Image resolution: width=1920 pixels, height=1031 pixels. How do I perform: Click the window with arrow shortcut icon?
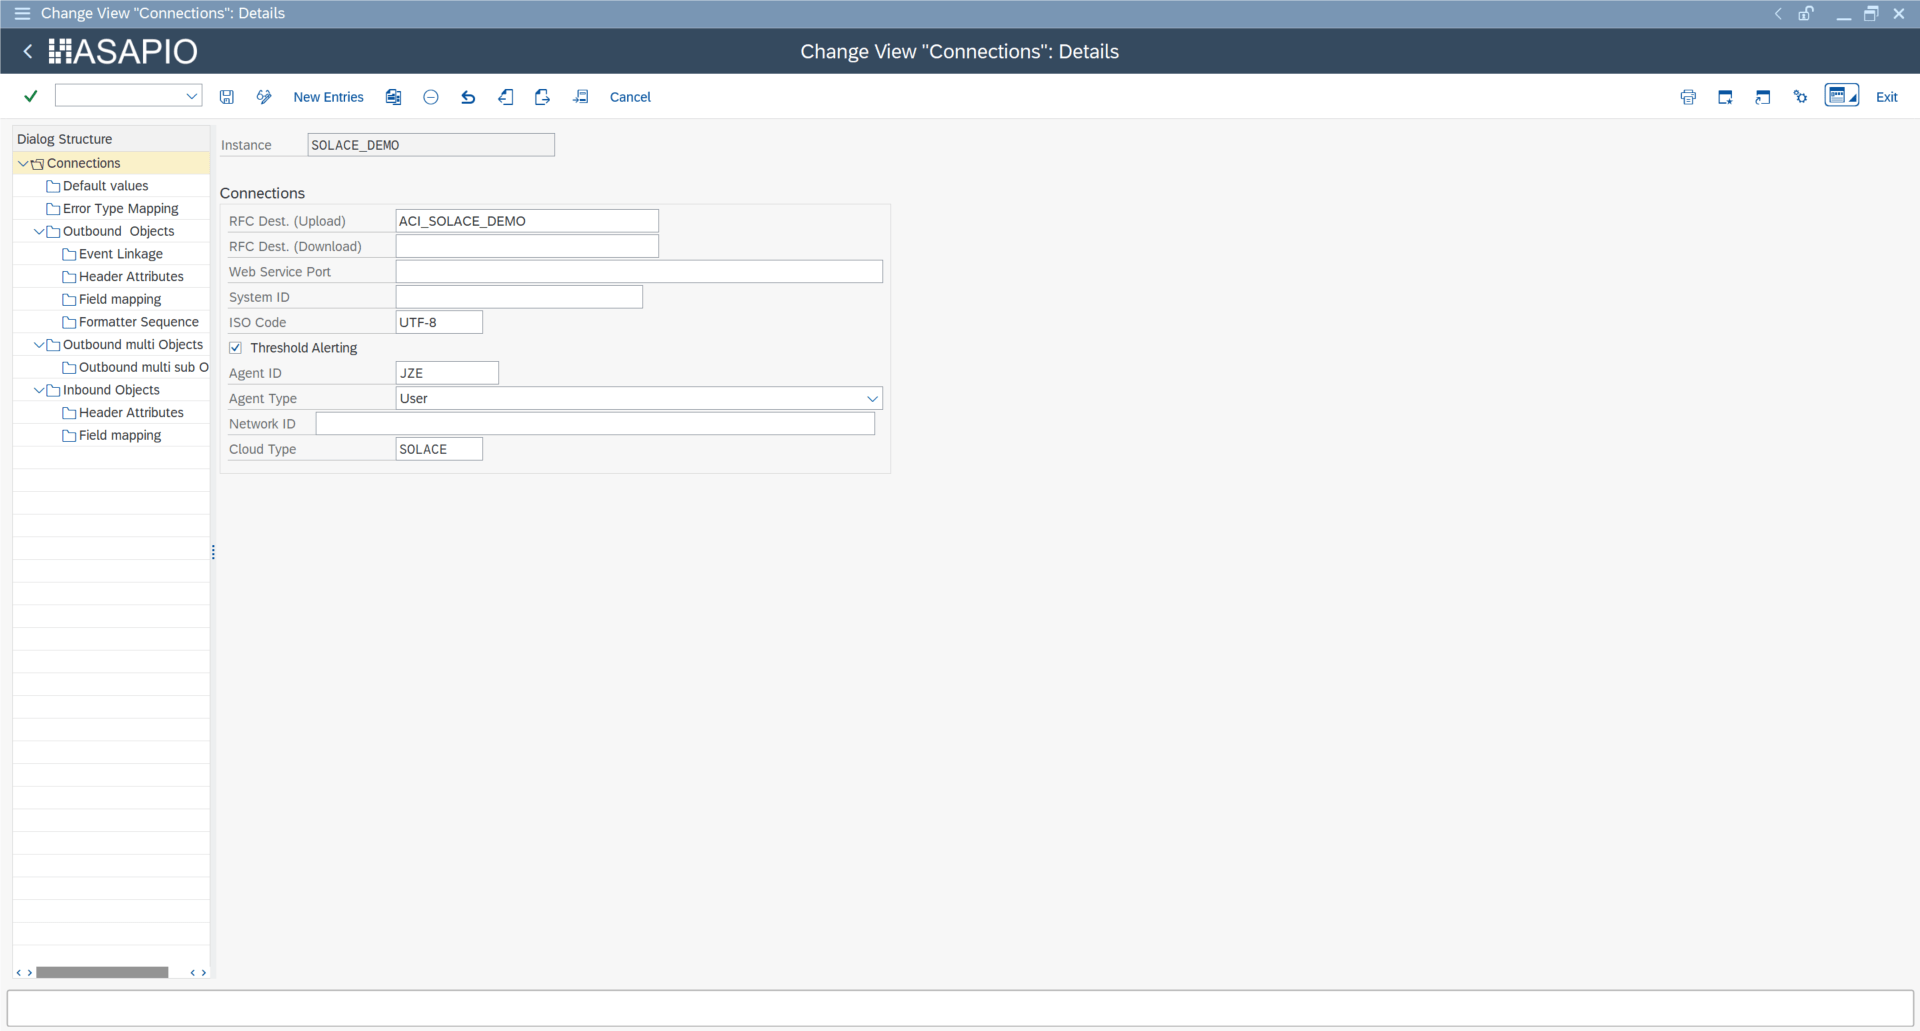click(1763, 97)
